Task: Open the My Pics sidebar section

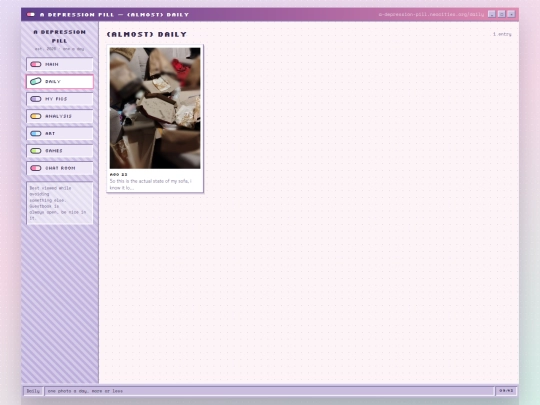Action: [60, 99]
